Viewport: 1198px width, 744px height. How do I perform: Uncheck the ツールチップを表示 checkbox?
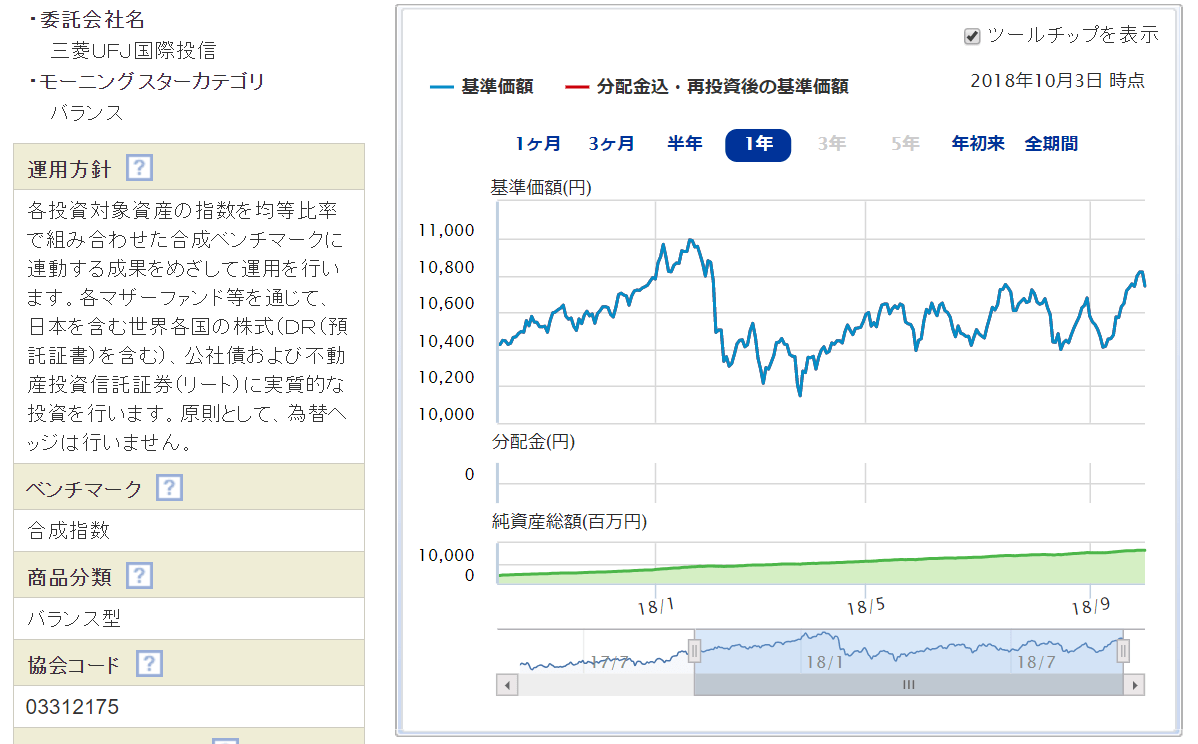point(971,36)
